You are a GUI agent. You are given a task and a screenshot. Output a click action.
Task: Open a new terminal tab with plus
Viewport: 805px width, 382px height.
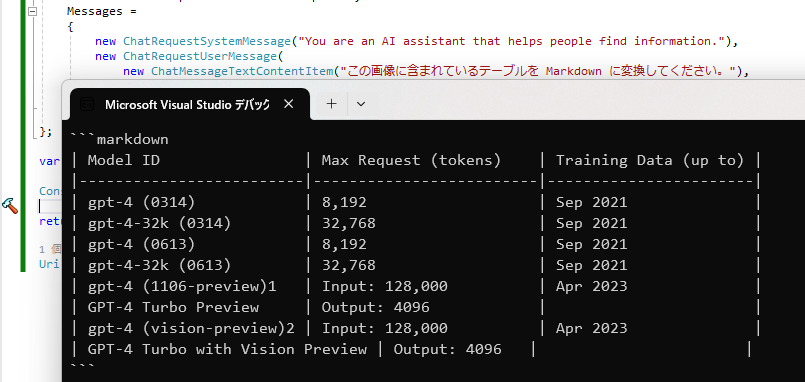pyautogui.click(x=332, y=104)
